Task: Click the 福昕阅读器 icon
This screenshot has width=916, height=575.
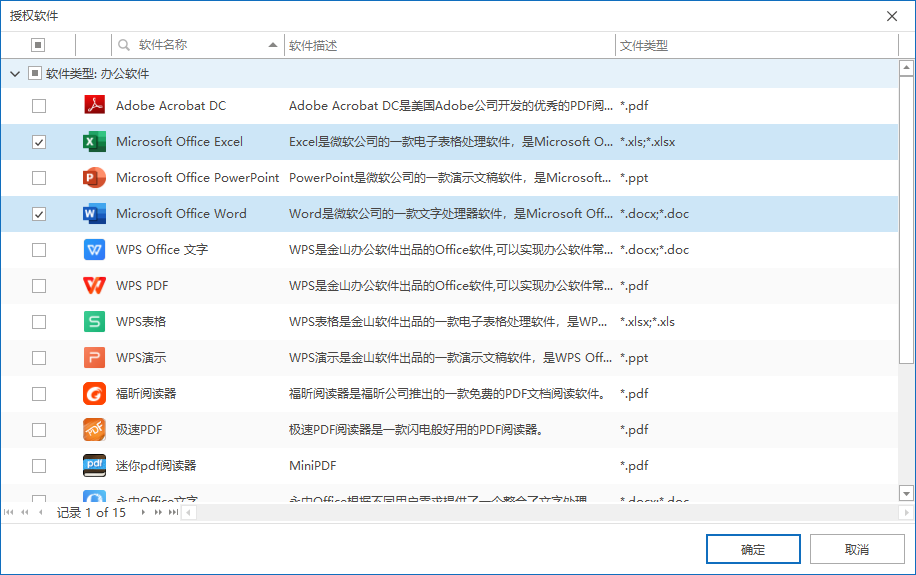Action: (x=94, y=394)
